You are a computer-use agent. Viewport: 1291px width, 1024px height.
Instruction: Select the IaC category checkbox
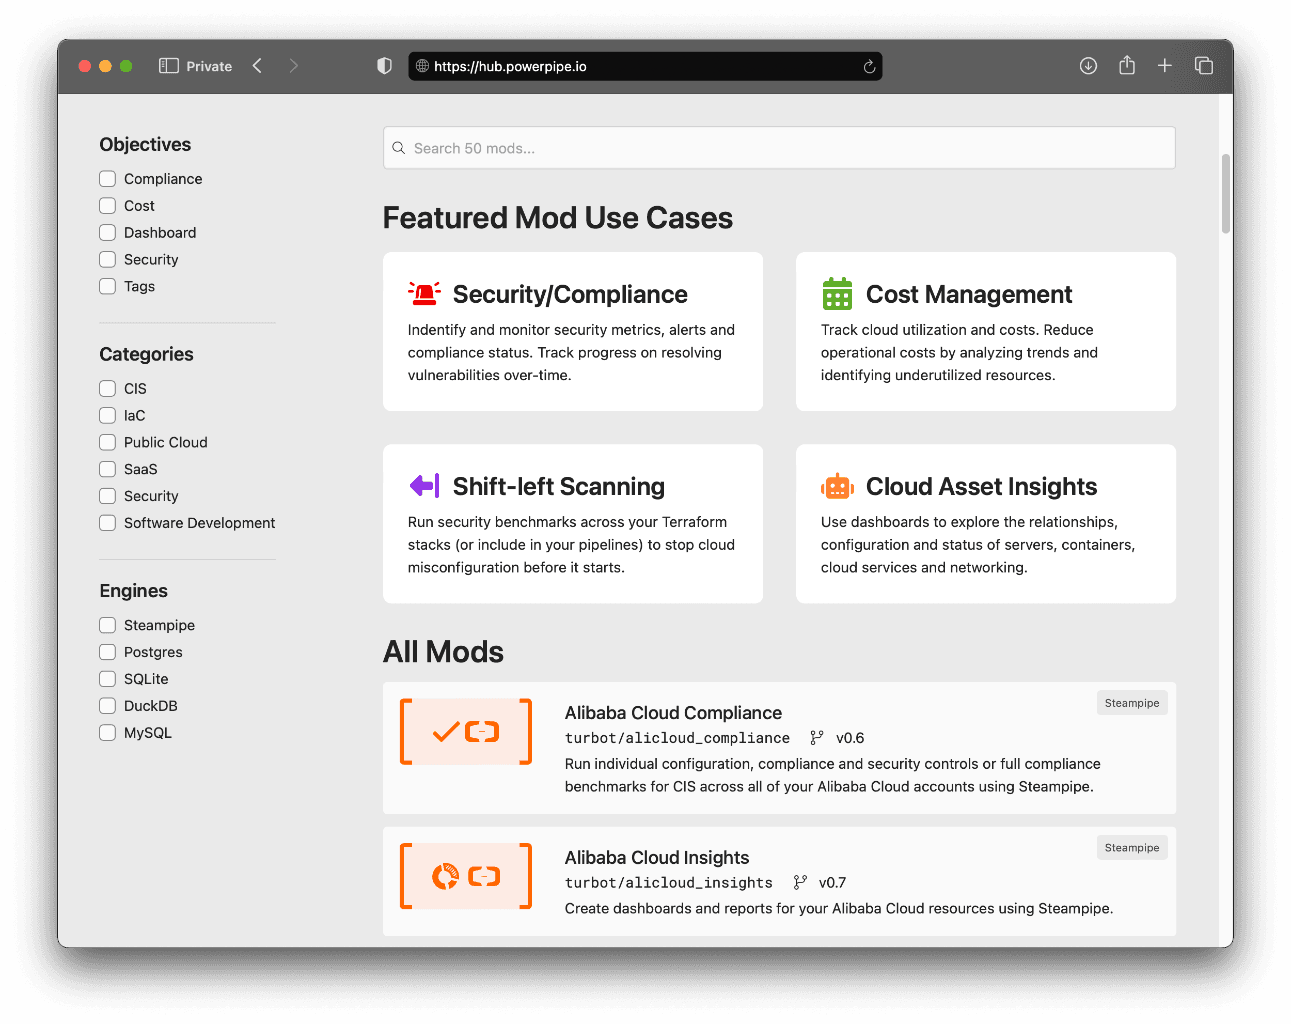click(108, 415)
